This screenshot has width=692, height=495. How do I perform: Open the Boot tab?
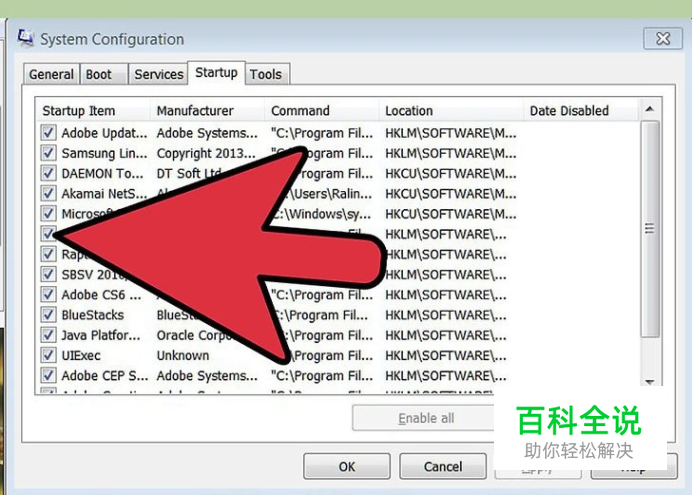click(x=104, y=74)
